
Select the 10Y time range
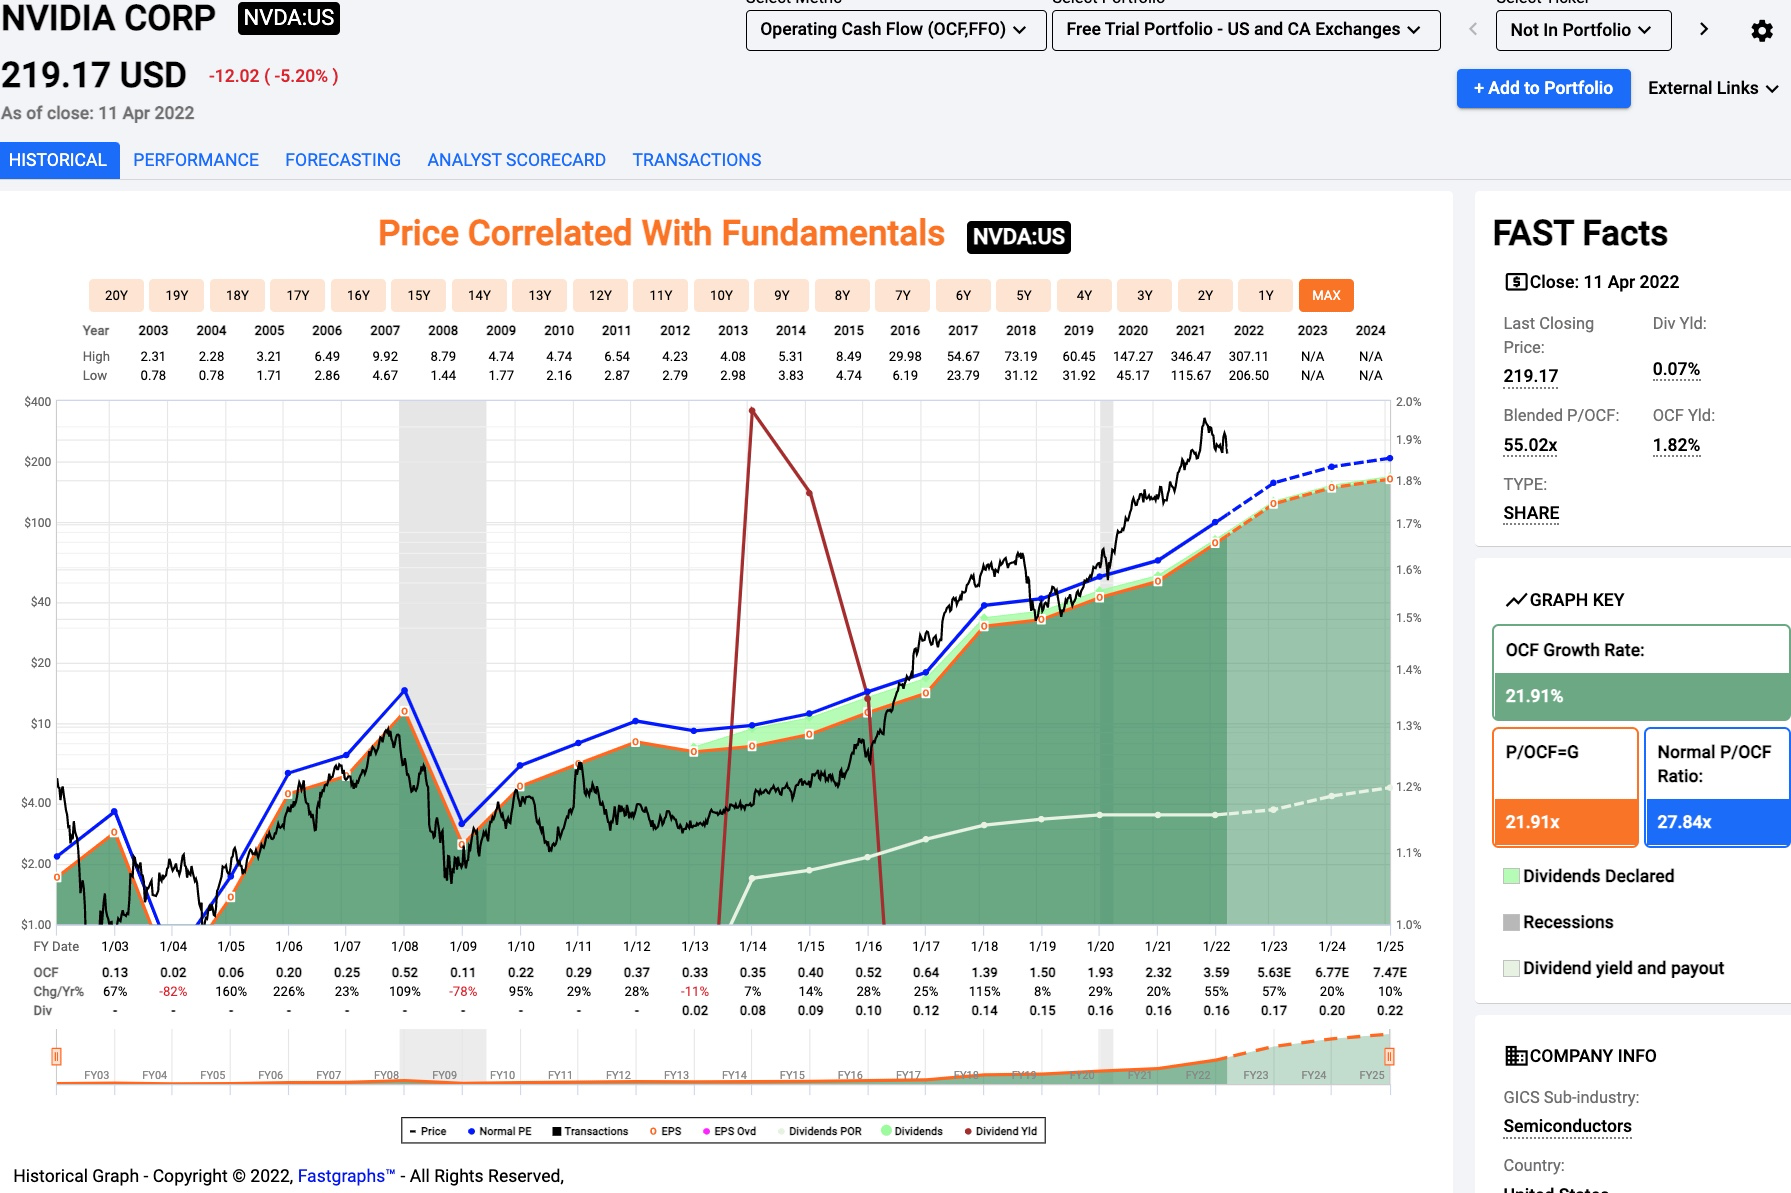pos(721,295)
